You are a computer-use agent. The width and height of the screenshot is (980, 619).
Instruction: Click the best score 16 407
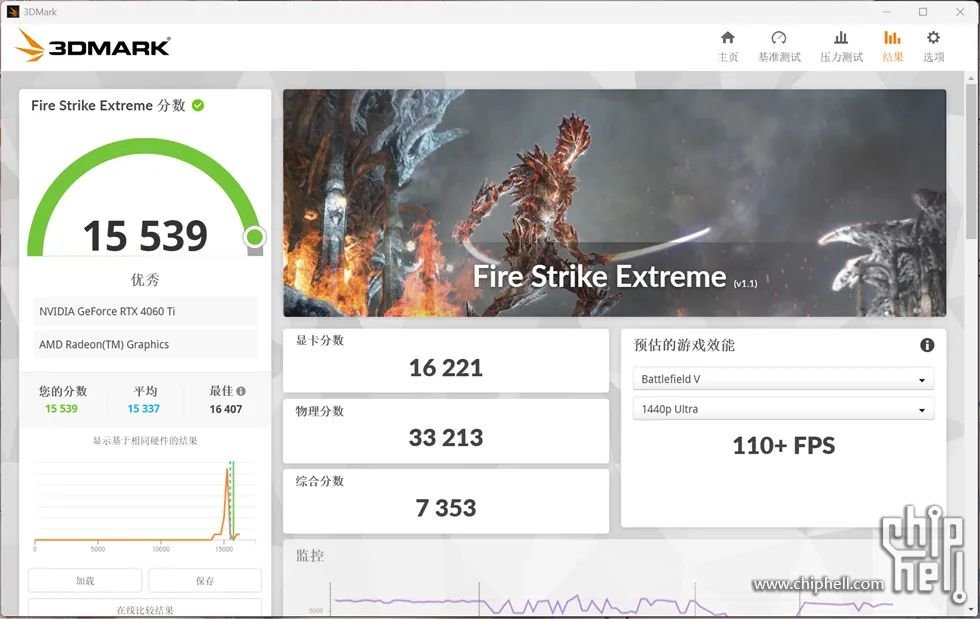[226, 409]
